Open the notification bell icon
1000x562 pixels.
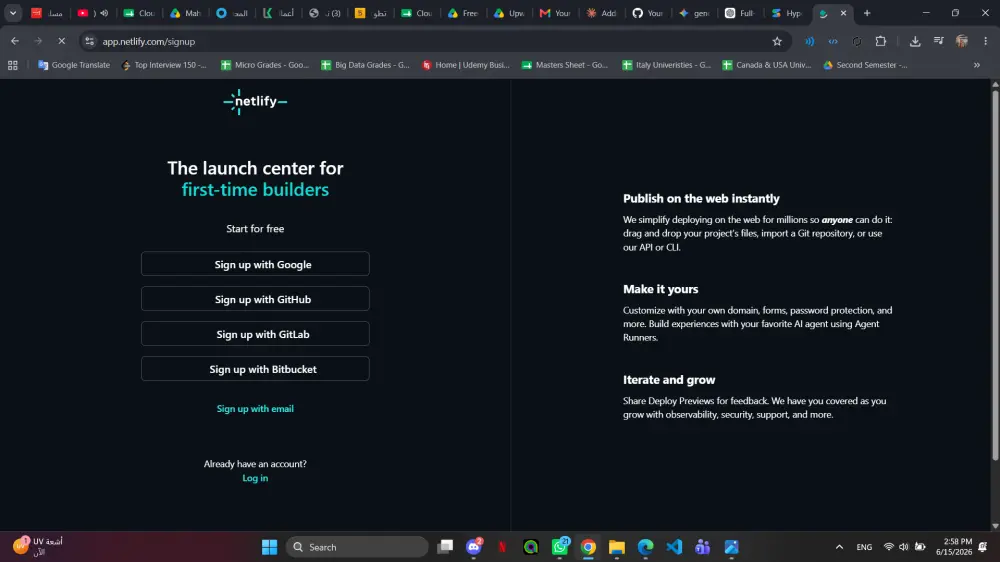983,547
